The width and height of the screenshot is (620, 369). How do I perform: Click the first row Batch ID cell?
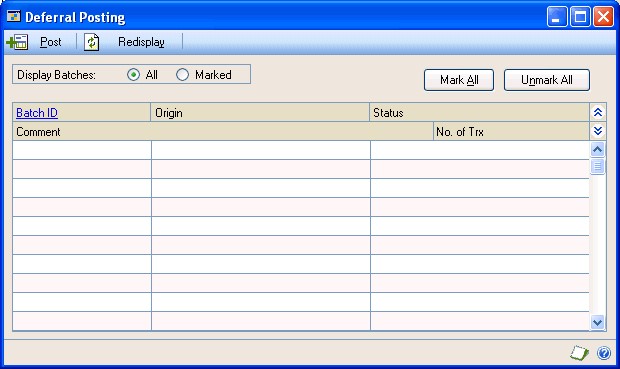click(x=82, y=150)
